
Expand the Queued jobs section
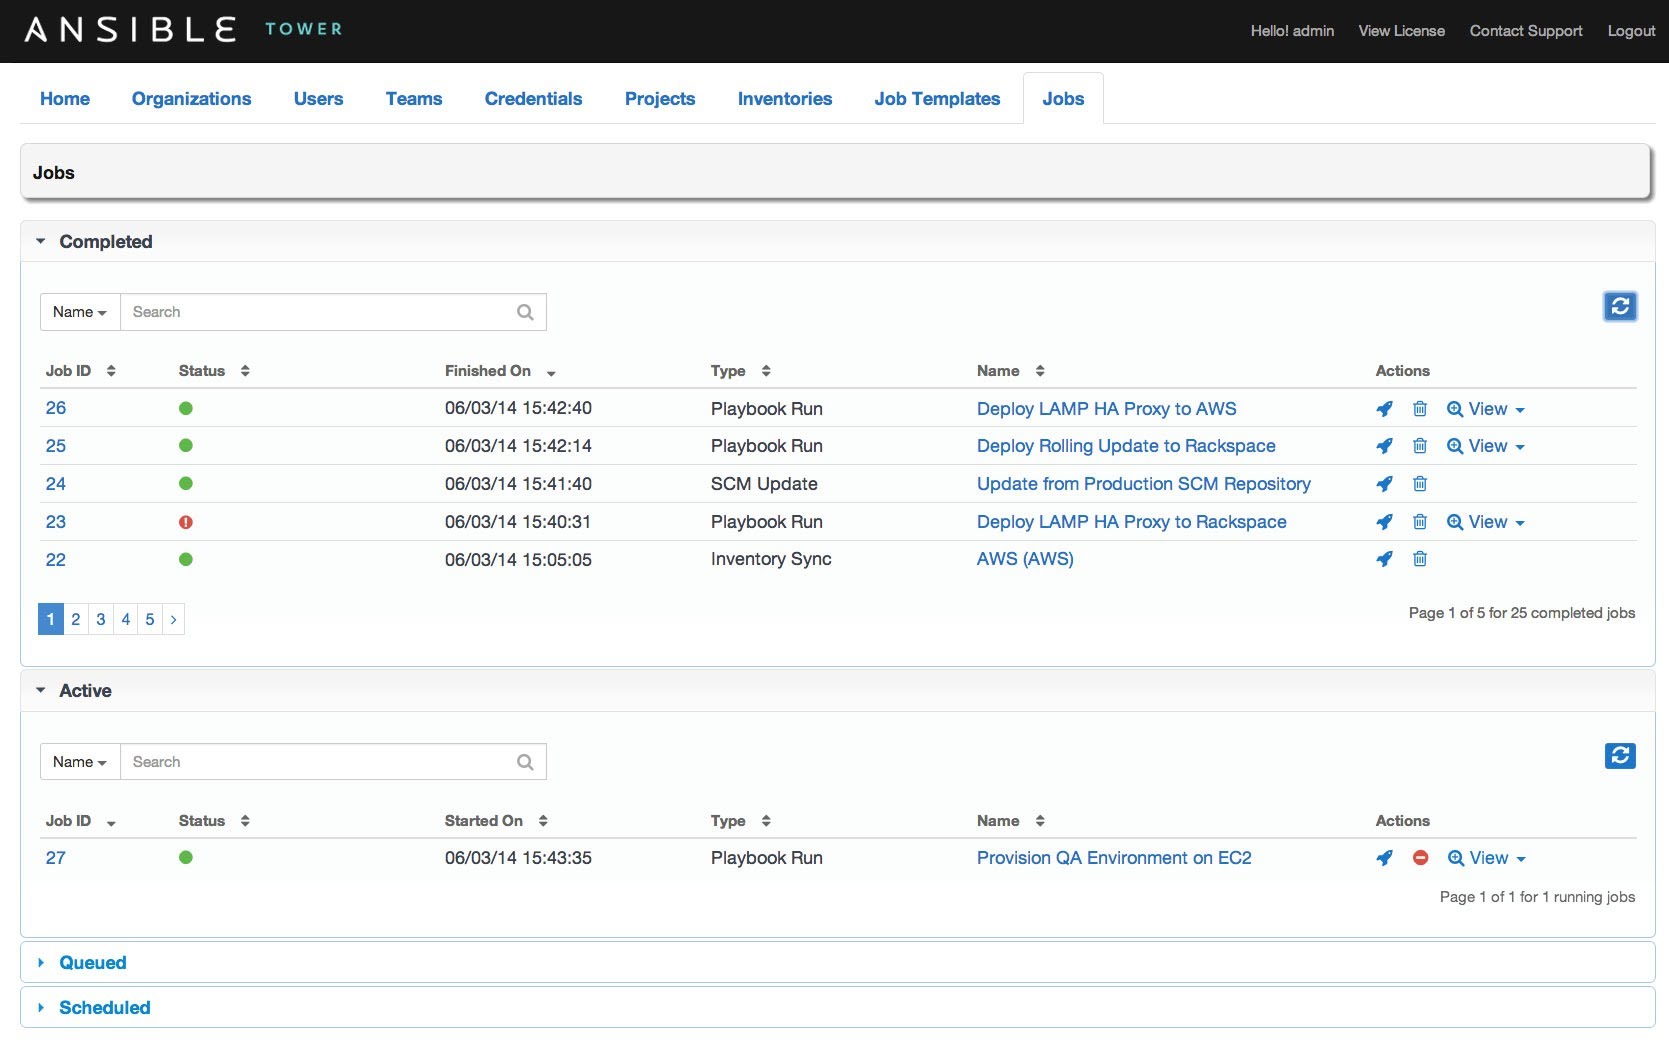[92, 963]
